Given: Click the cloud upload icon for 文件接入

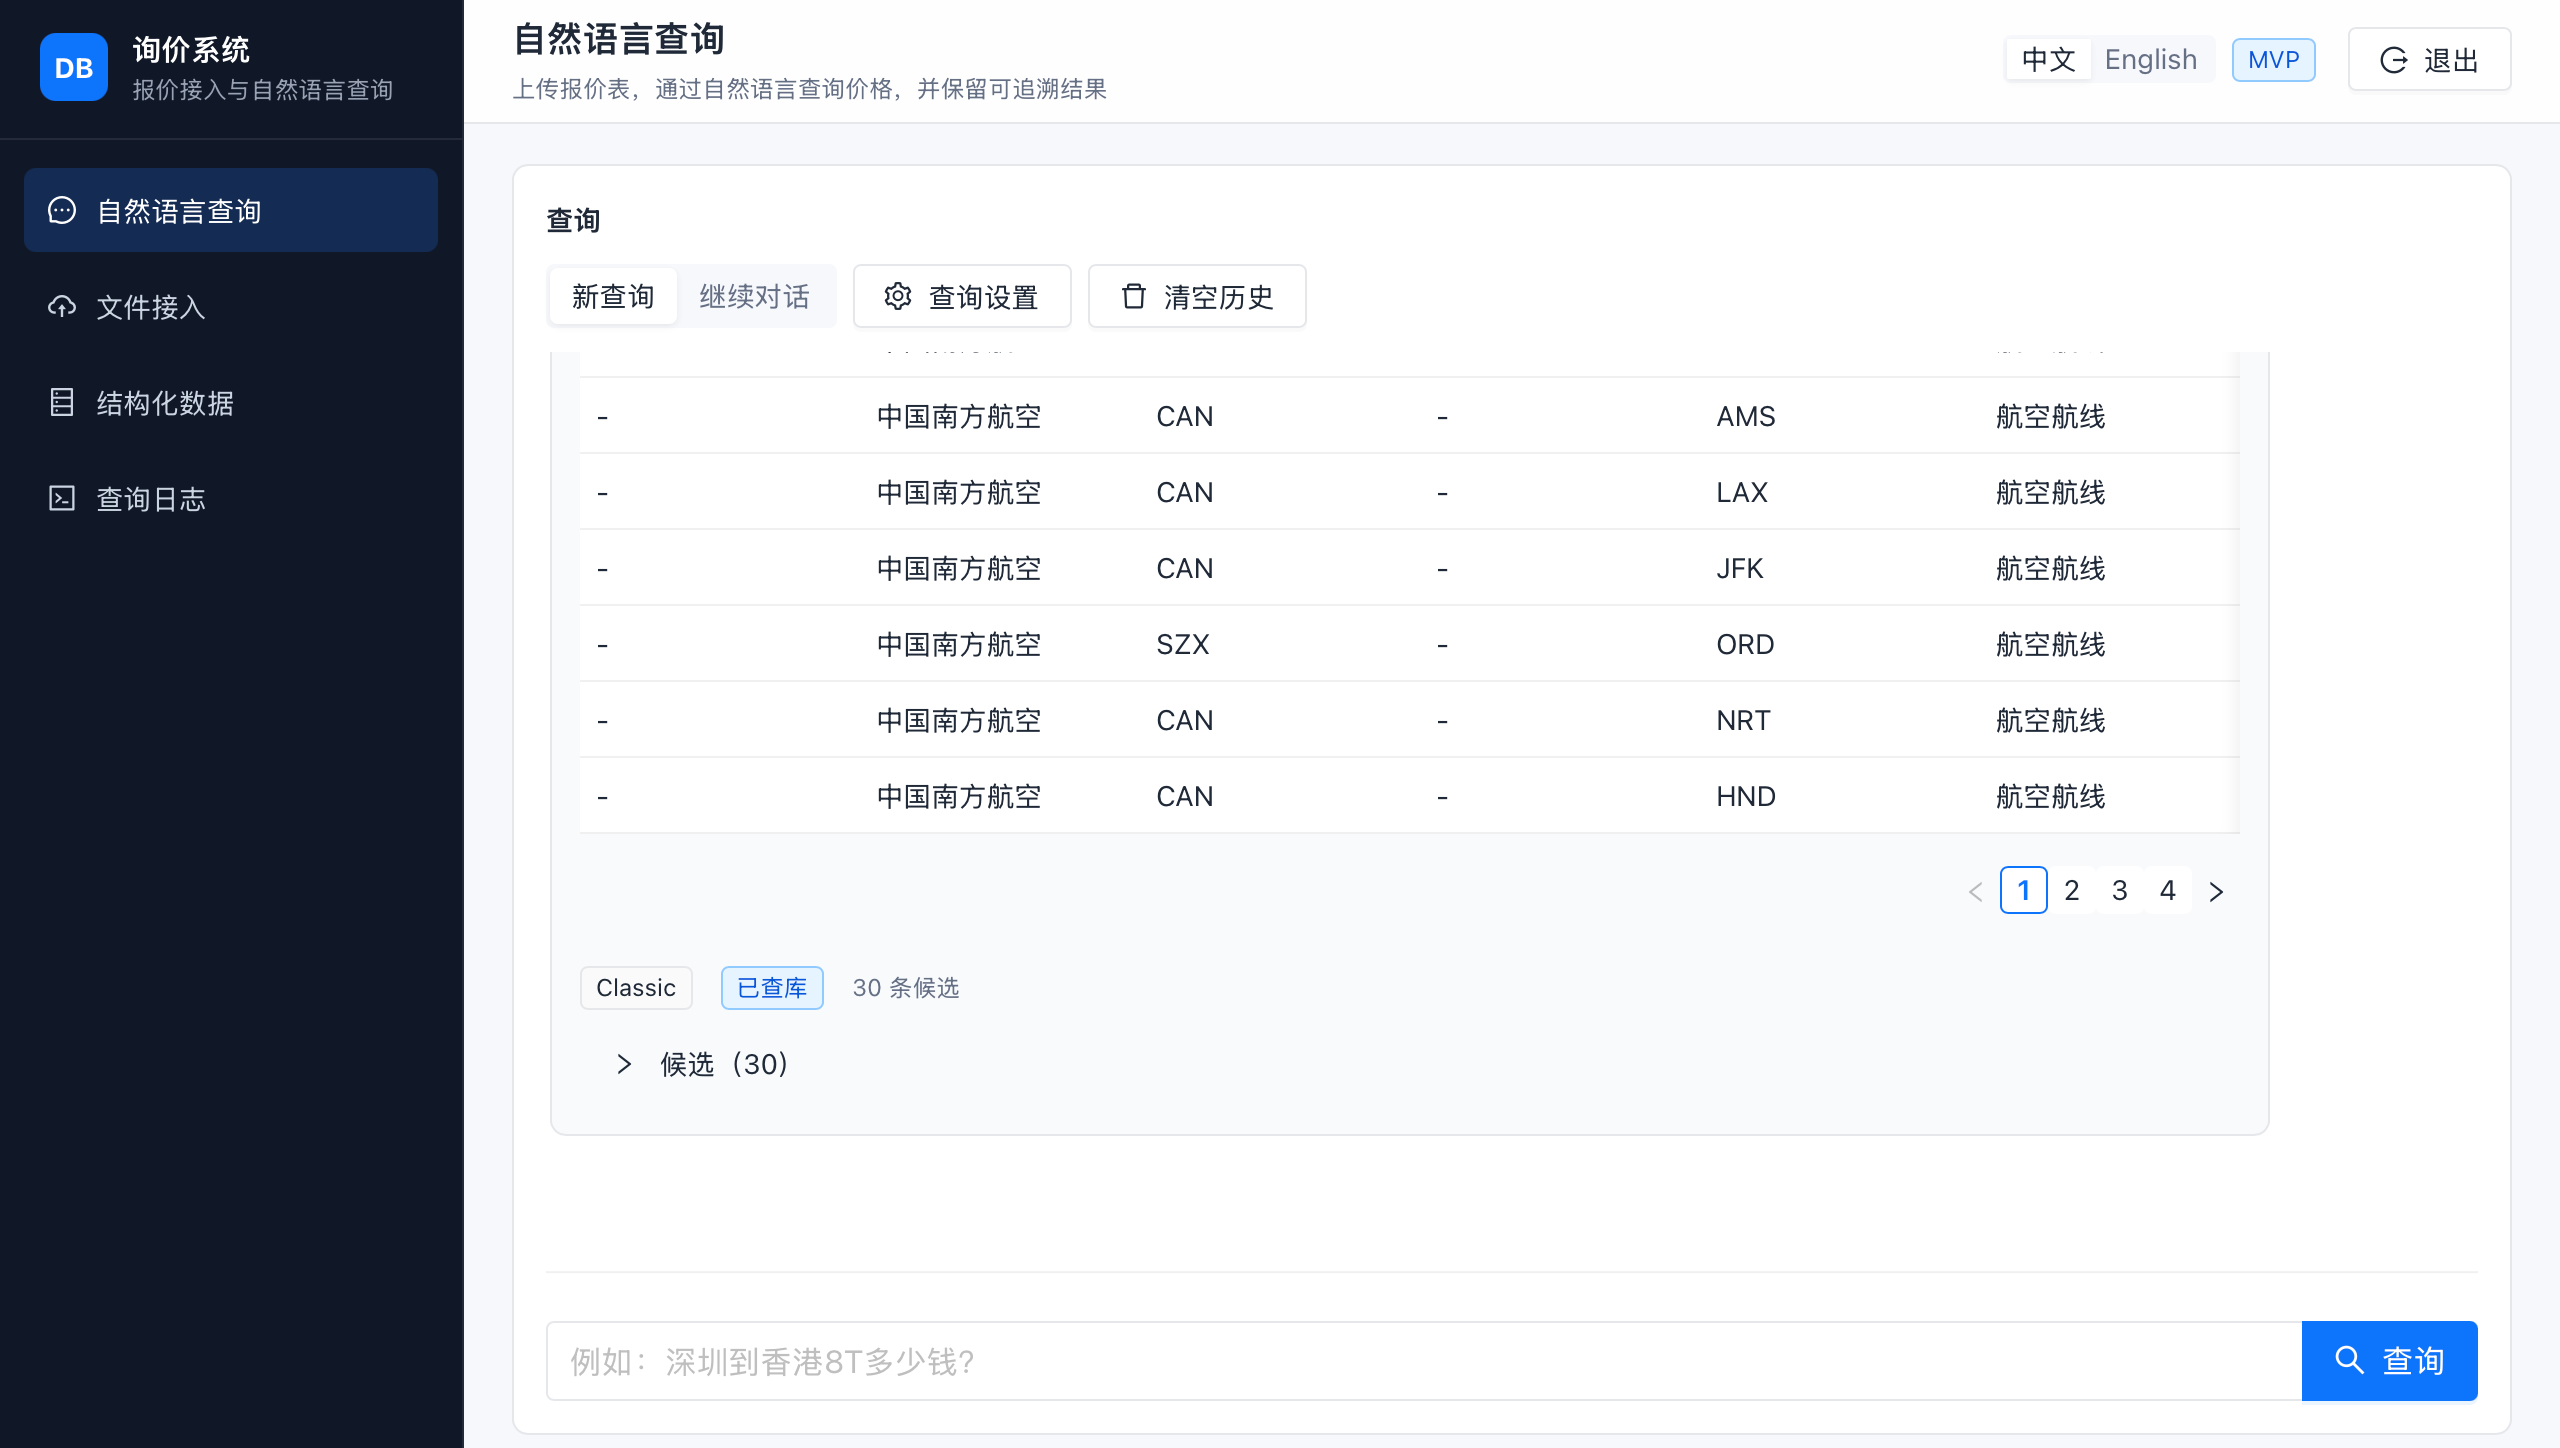Looking at the screenshot, I should pyautogui.click(x=62, y=306).
